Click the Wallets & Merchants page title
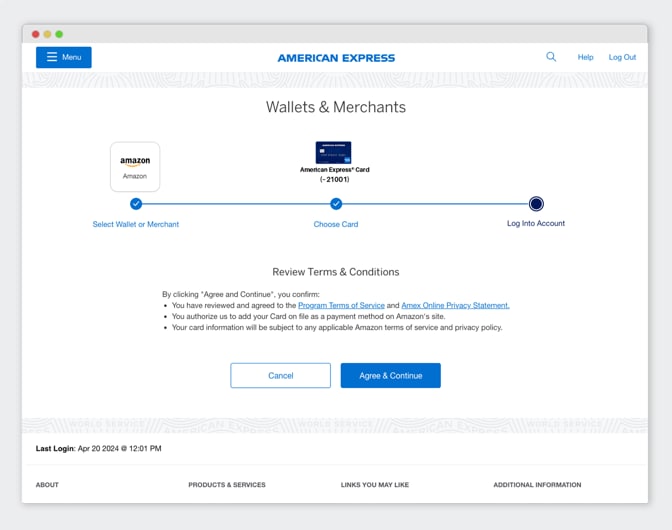 (336, 107)
